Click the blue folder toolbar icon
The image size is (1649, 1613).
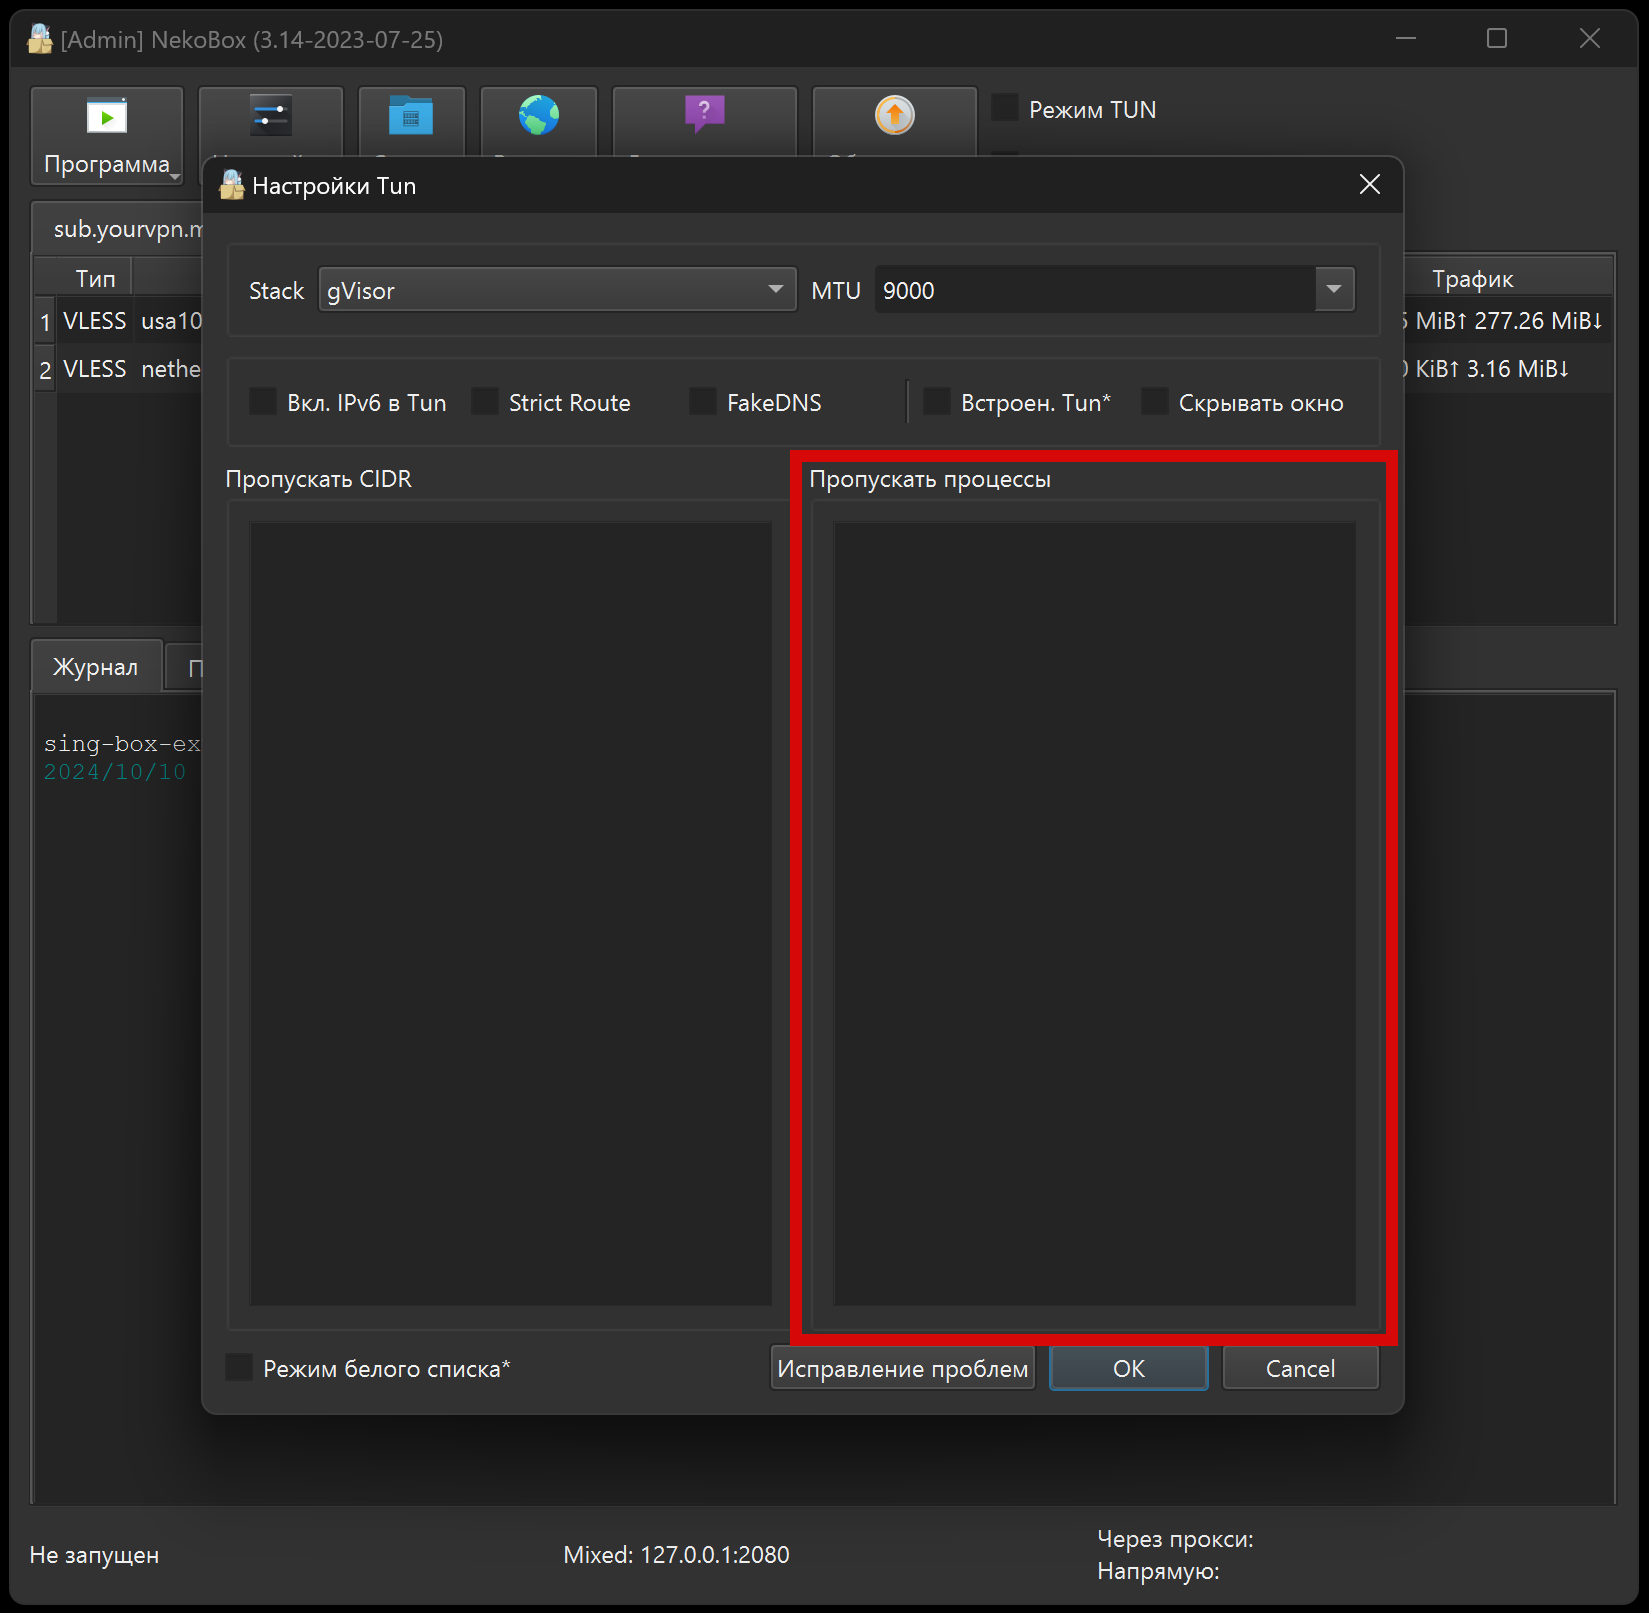pos(411,117)
